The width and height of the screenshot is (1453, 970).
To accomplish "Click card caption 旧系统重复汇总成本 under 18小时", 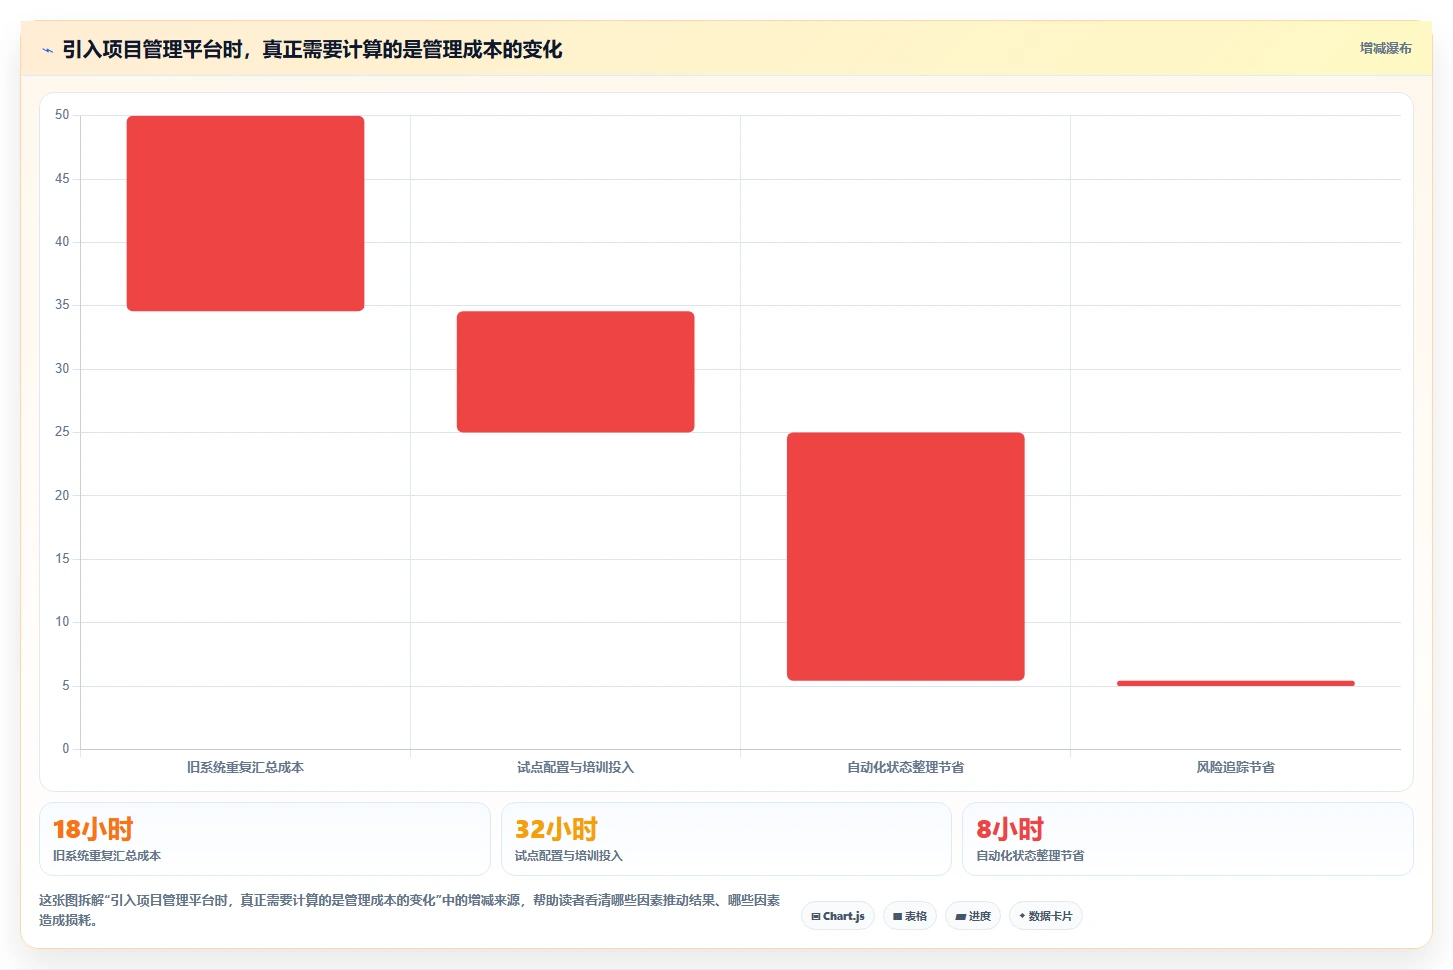I will [107, 856].
